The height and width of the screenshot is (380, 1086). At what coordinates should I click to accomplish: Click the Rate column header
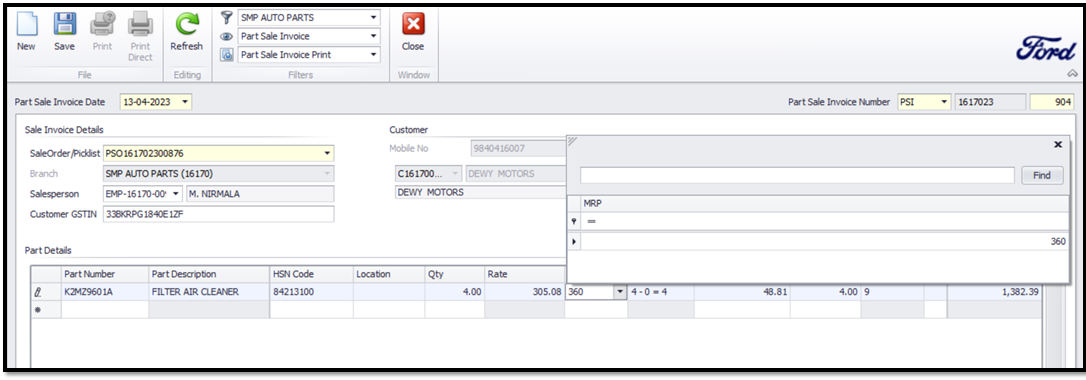click(x=525, y=274)
